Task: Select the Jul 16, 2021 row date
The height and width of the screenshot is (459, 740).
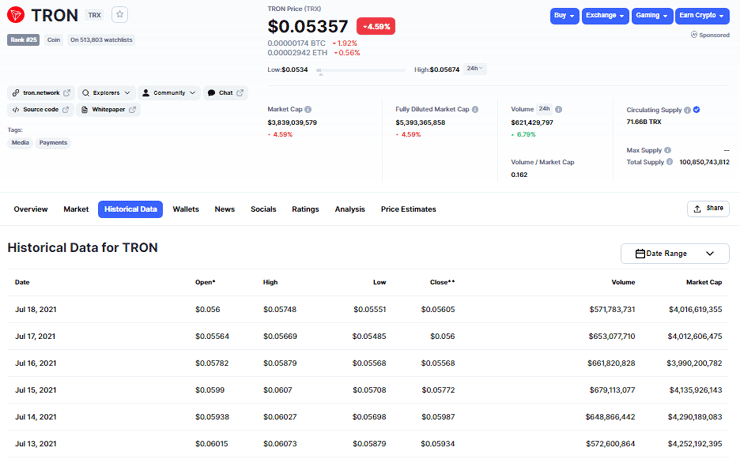Action: [x=36, y=363]
